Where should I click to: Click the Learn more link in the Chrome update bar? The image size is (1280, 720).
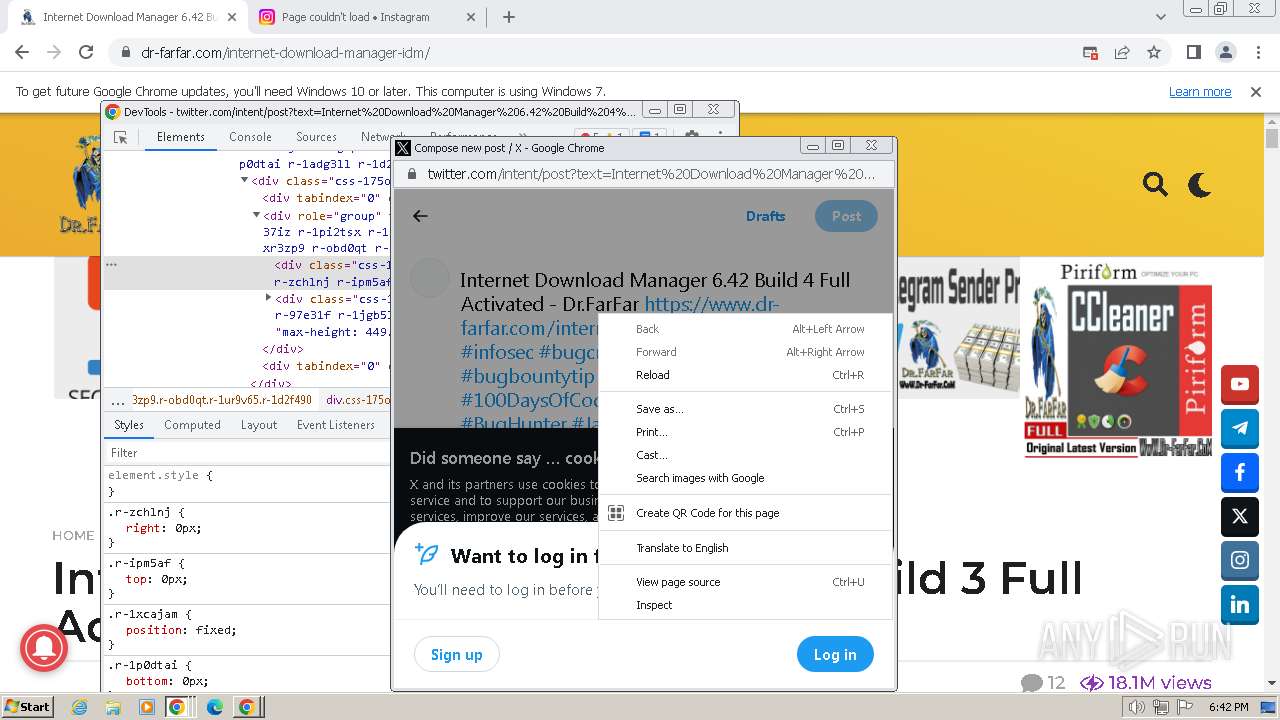(1200, 91)
